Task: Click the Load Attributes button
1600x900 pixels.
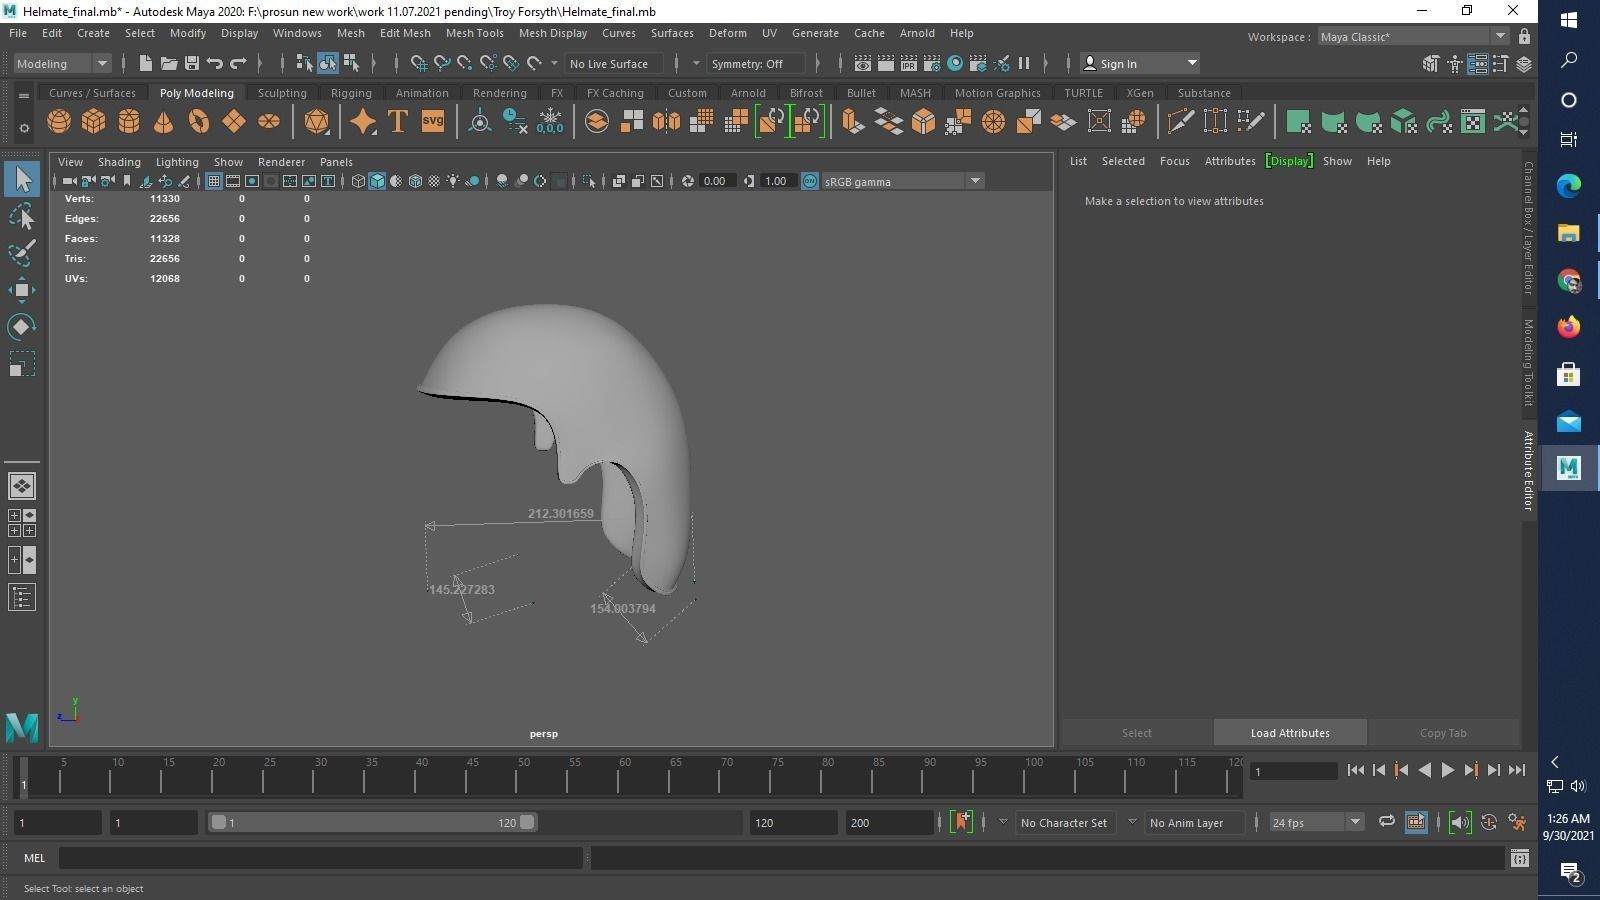Action: tap(1290, 733)
